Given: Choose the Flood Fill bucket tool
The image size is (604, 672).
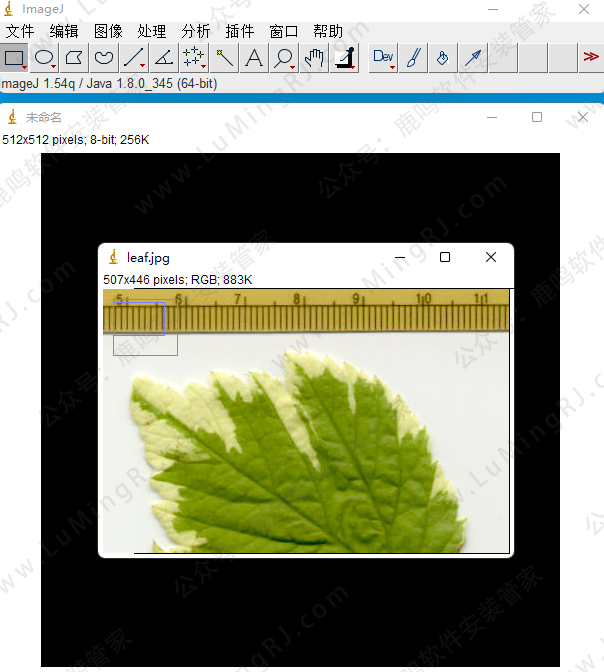Looking at the screenshot, I should (x=443, y=58).
